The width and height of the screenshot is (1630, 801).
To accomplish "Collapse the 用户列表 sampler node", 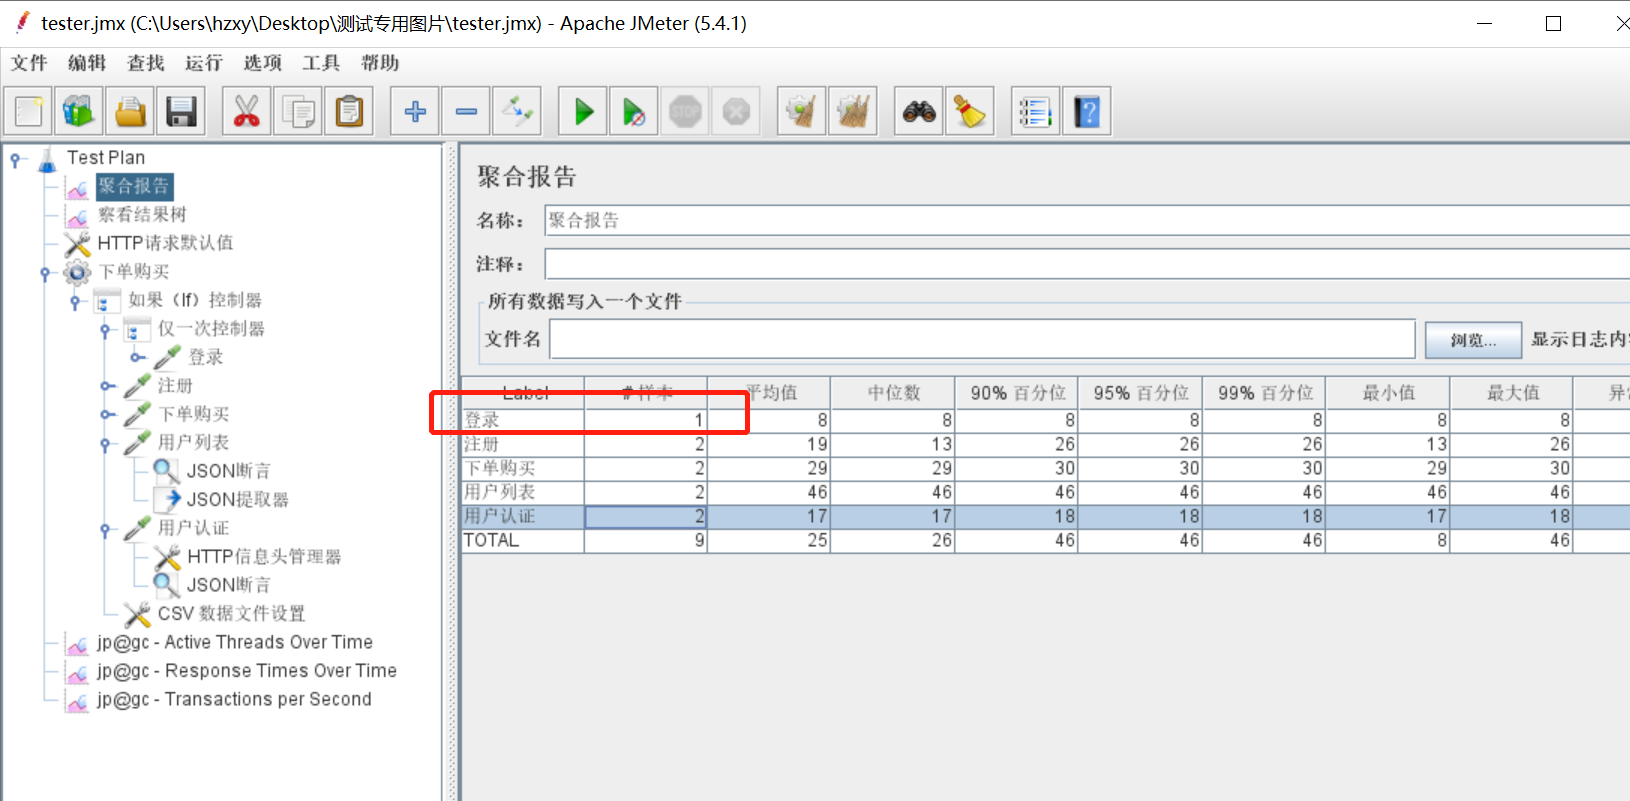I will [x=105, y=443].
